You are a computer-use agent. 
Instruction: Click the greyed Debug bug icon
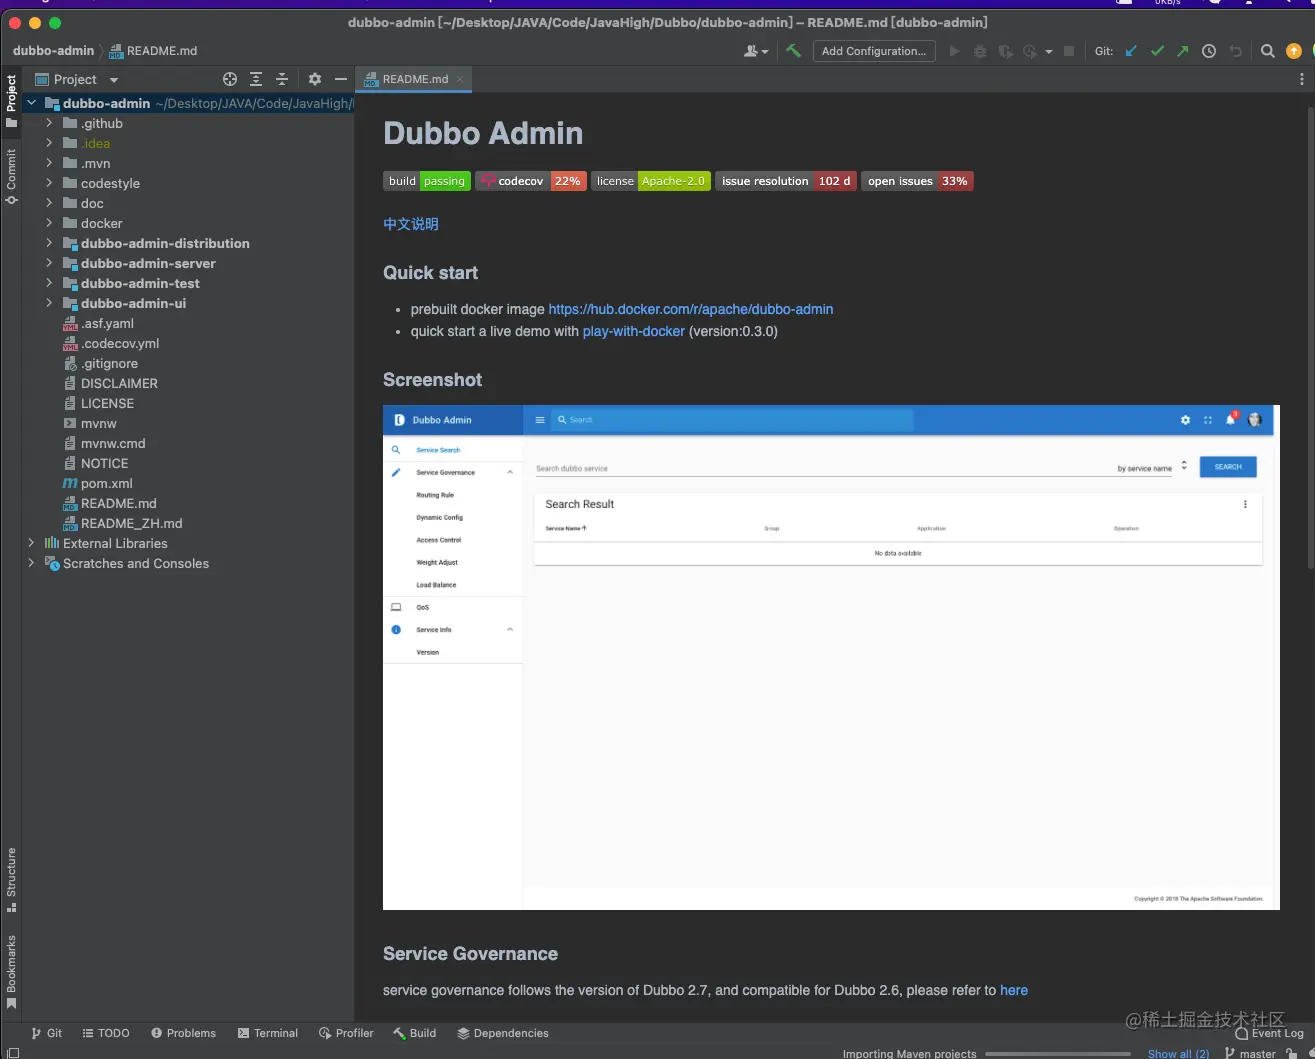[980, 51]
